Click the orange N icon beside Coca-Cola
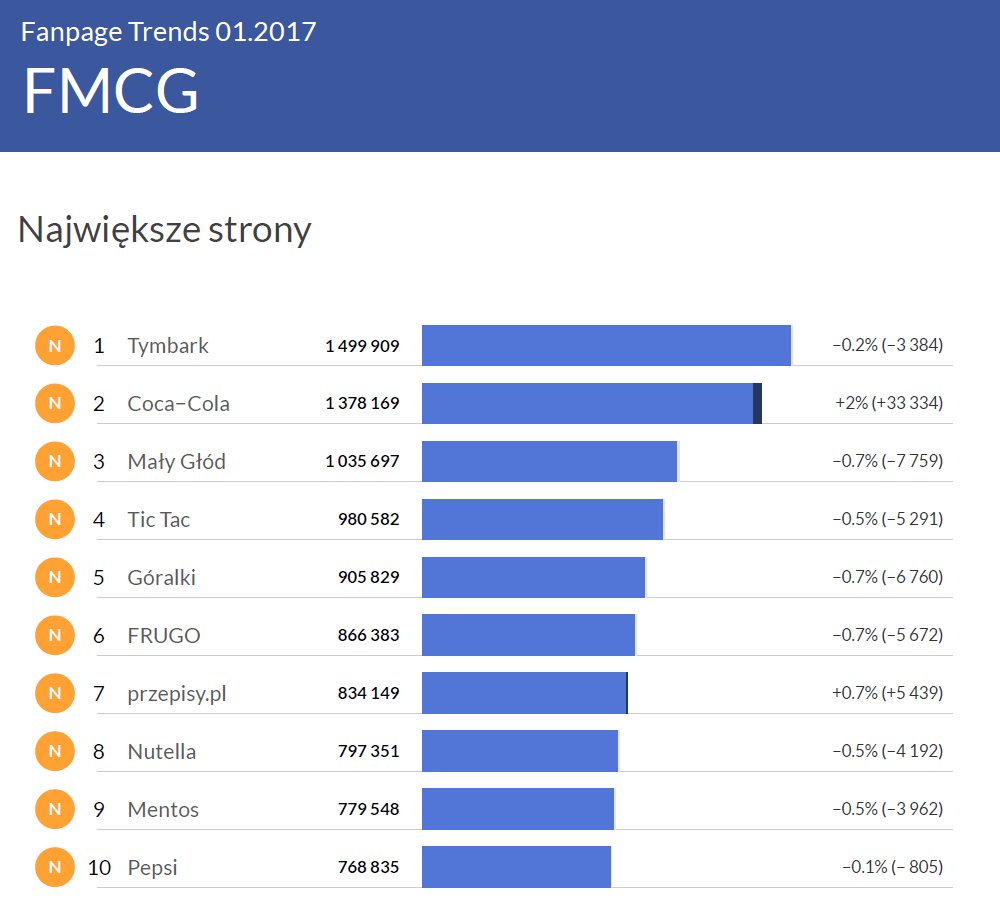1000x899 pixels. 55,404
